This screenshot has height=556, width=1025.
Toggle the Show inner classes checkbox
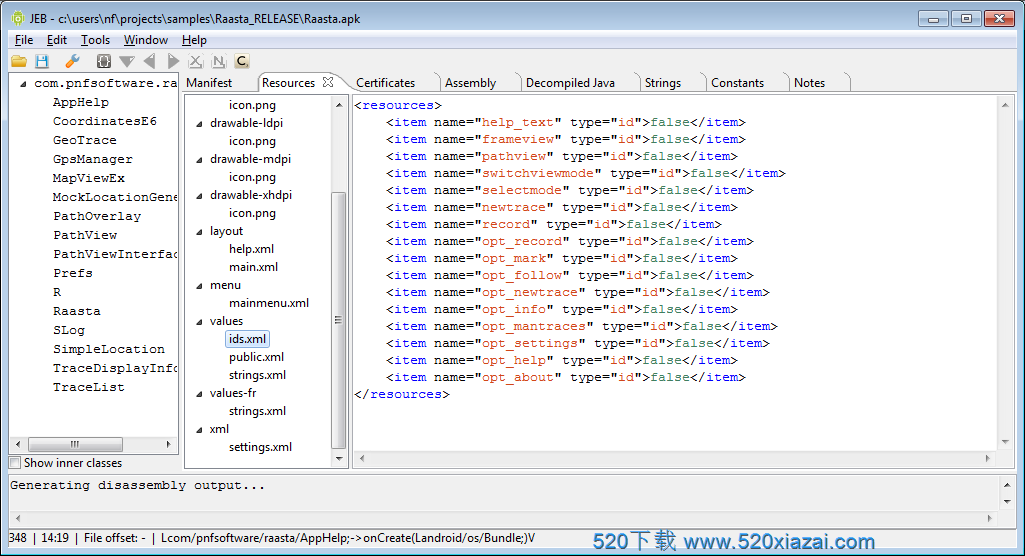pos(15,463)
